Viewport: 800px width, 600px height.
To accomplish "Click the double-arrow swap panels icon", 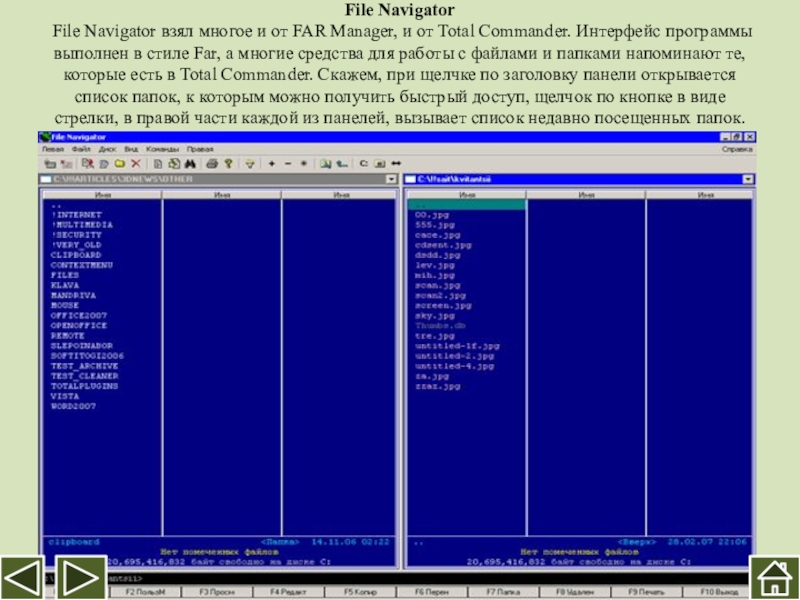I will click(396, 164).
